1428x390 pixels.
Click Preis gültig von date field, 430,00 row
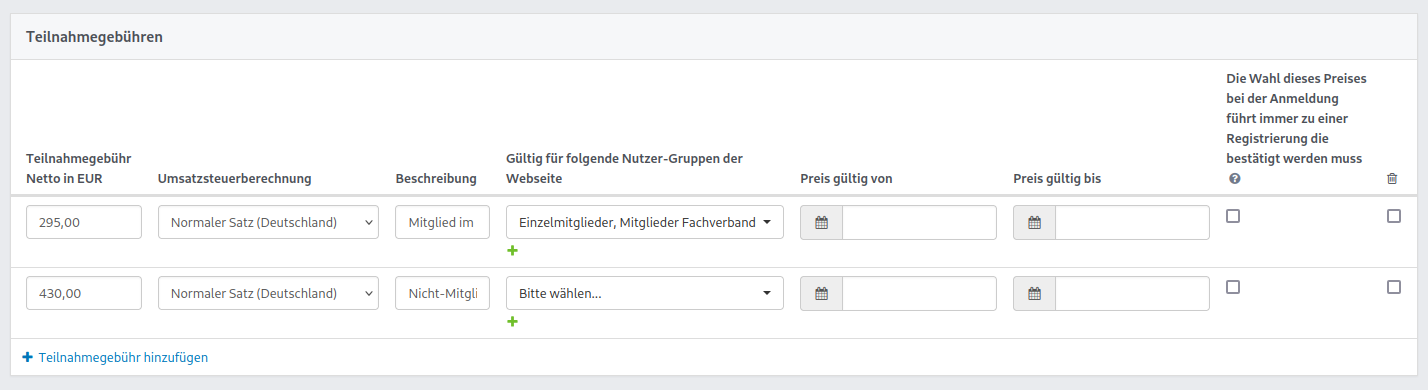point(920,293)
